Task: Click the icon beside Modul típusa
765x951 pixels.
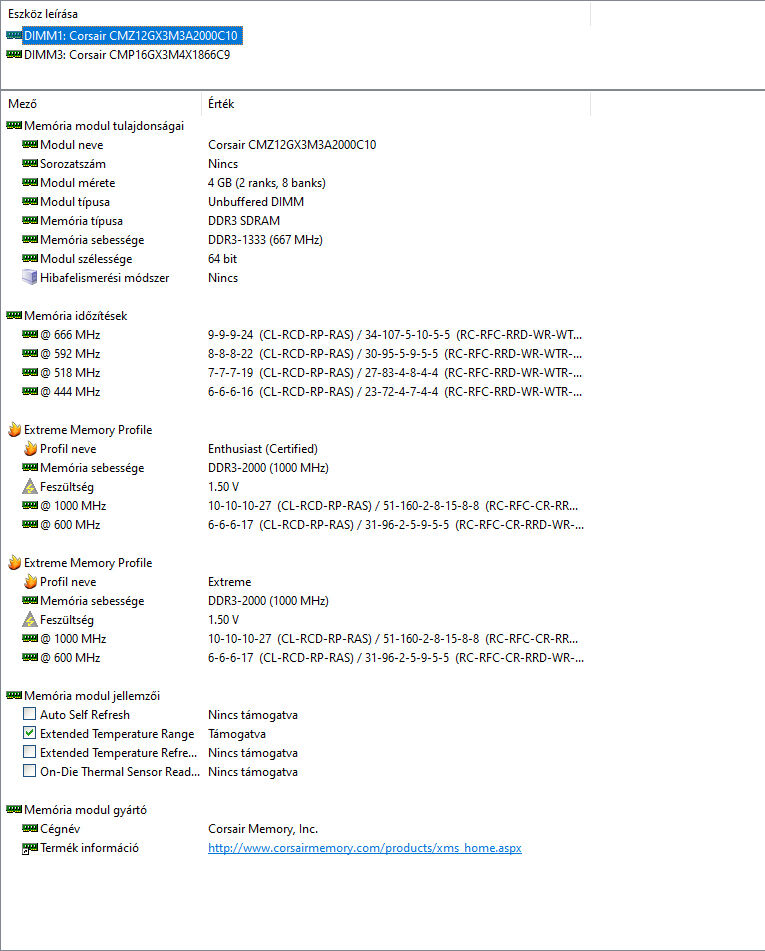Action: [30, 201]
